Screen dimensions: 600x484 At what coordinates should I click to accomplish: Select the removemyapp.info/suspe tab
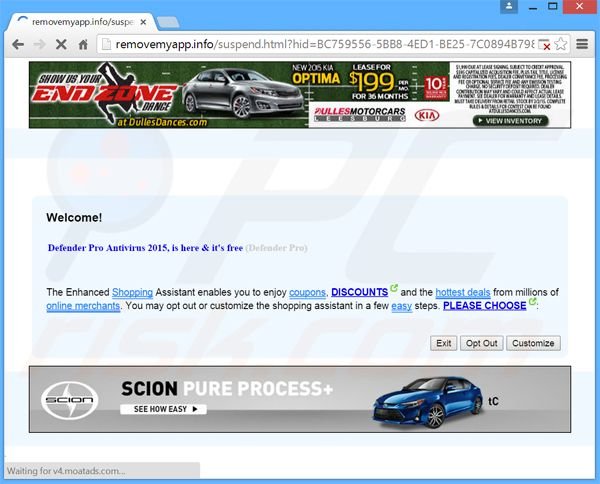click(x=80, y=22)
